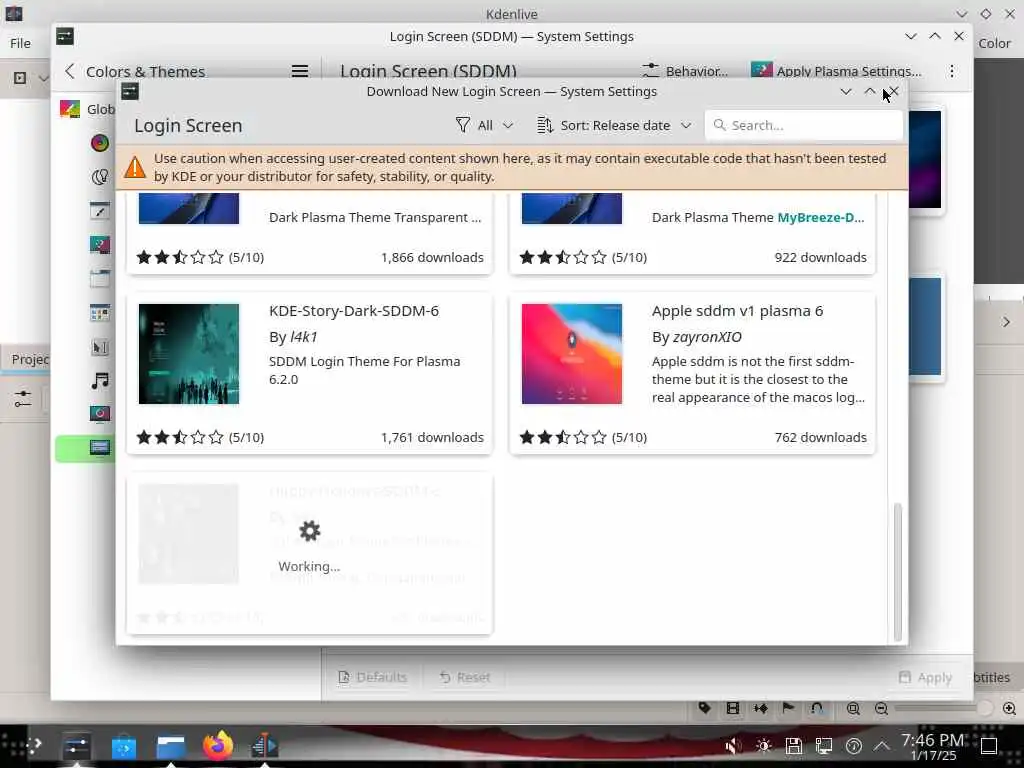The height and width of the screenshot is (768, 1024).
Task: Open the Icons sidebar entry
Action: (x=99, y=312)
